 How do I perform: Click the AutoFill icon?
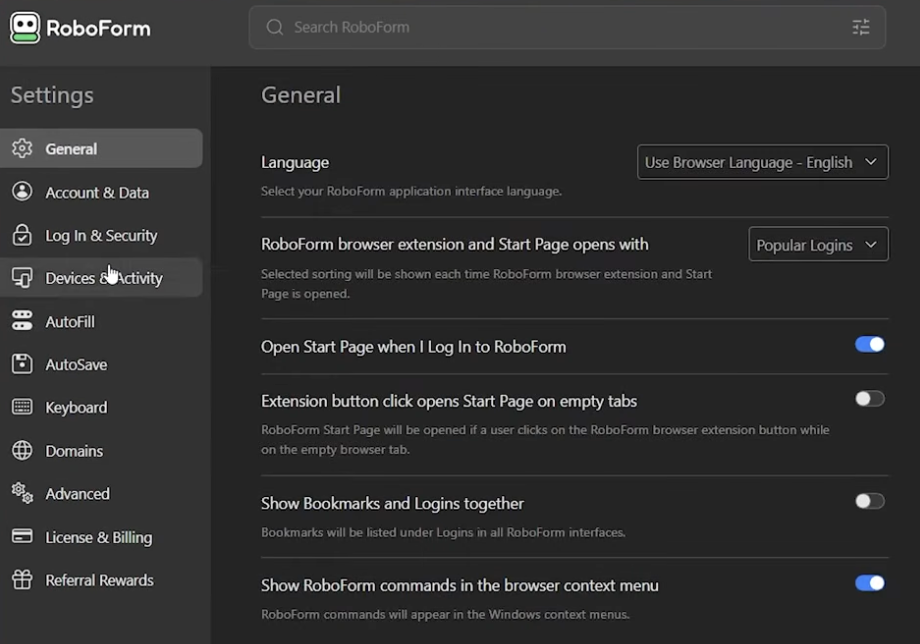click(22, 321)
